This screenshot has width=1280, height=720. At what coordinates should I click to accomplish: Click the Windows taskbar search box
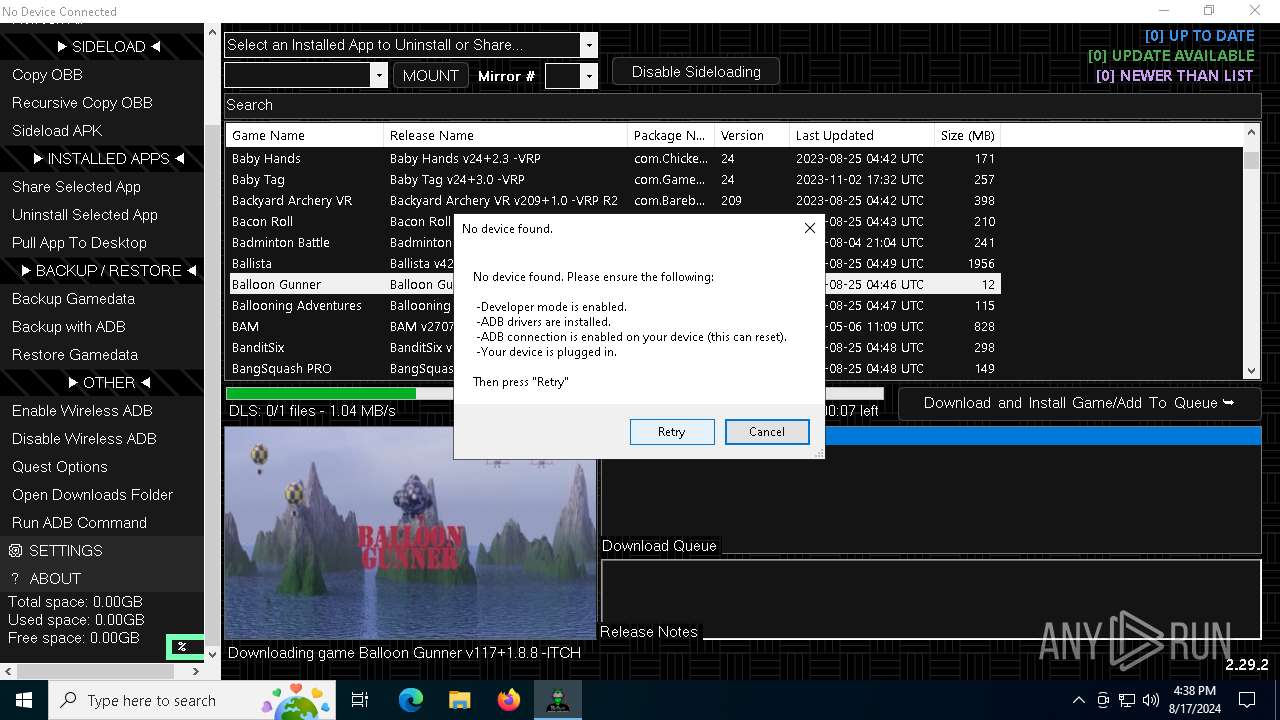pyautogui.click(x=193, y=700)
